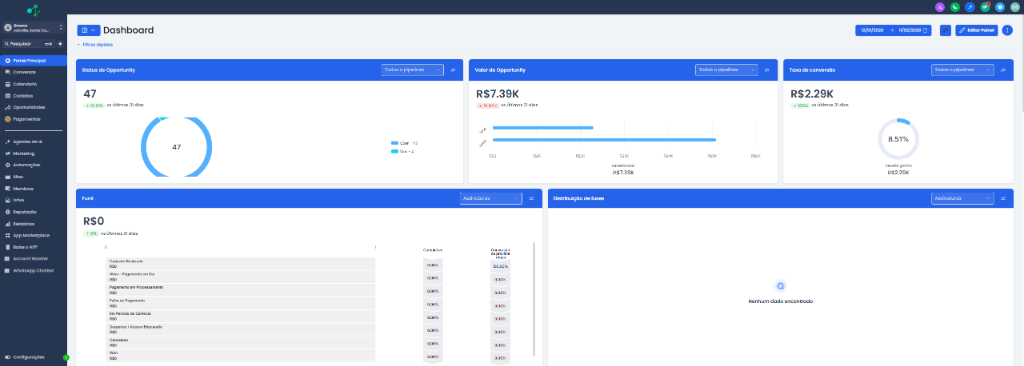Screen dimensions: 1024x366
Task: Click the 8.51% conversion rate ring
Action: click(x=898, y=139)
